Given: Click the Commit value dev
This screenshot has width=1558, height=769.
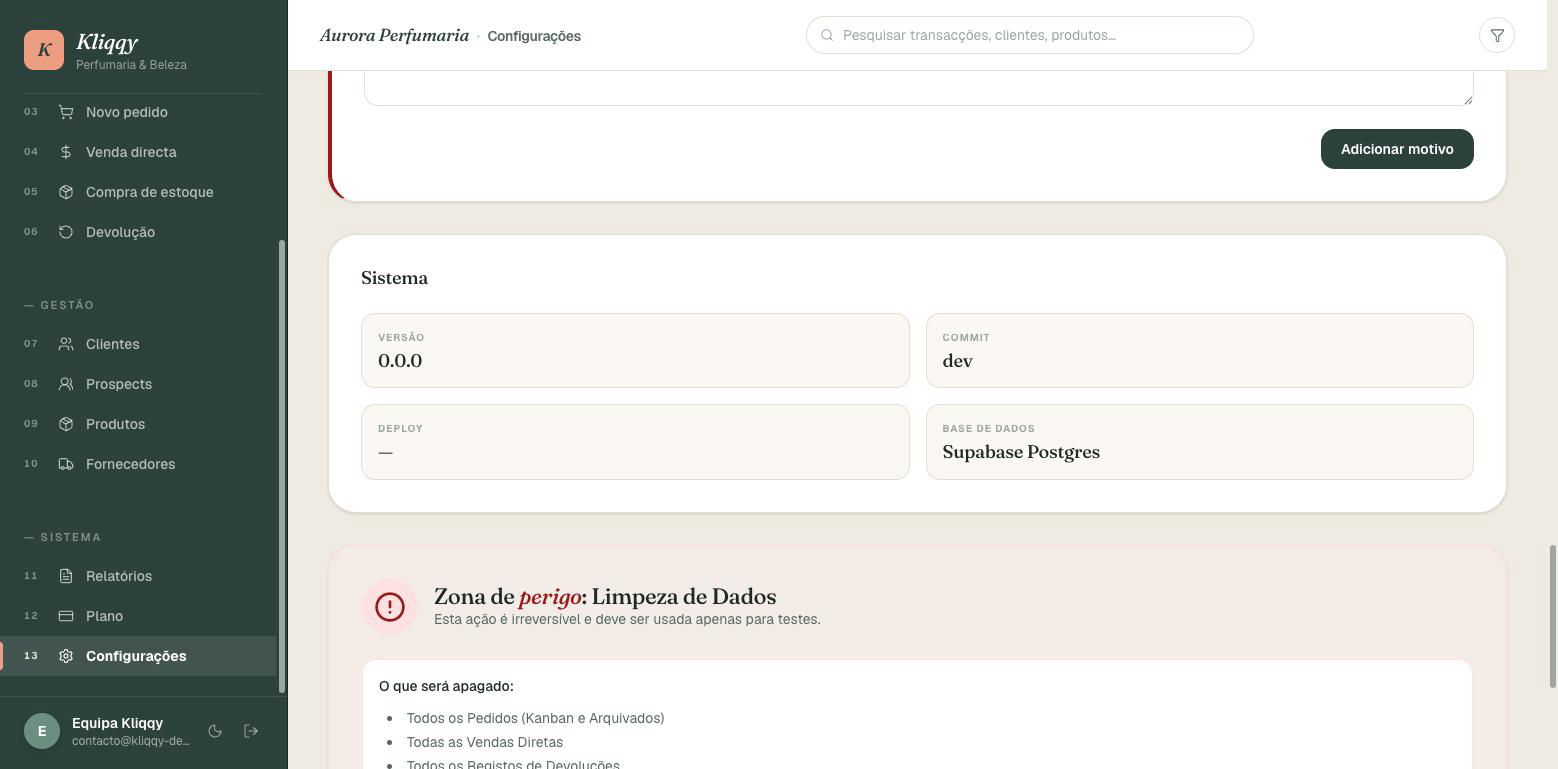Looking at the screenshot, I should tap(957, 361).
